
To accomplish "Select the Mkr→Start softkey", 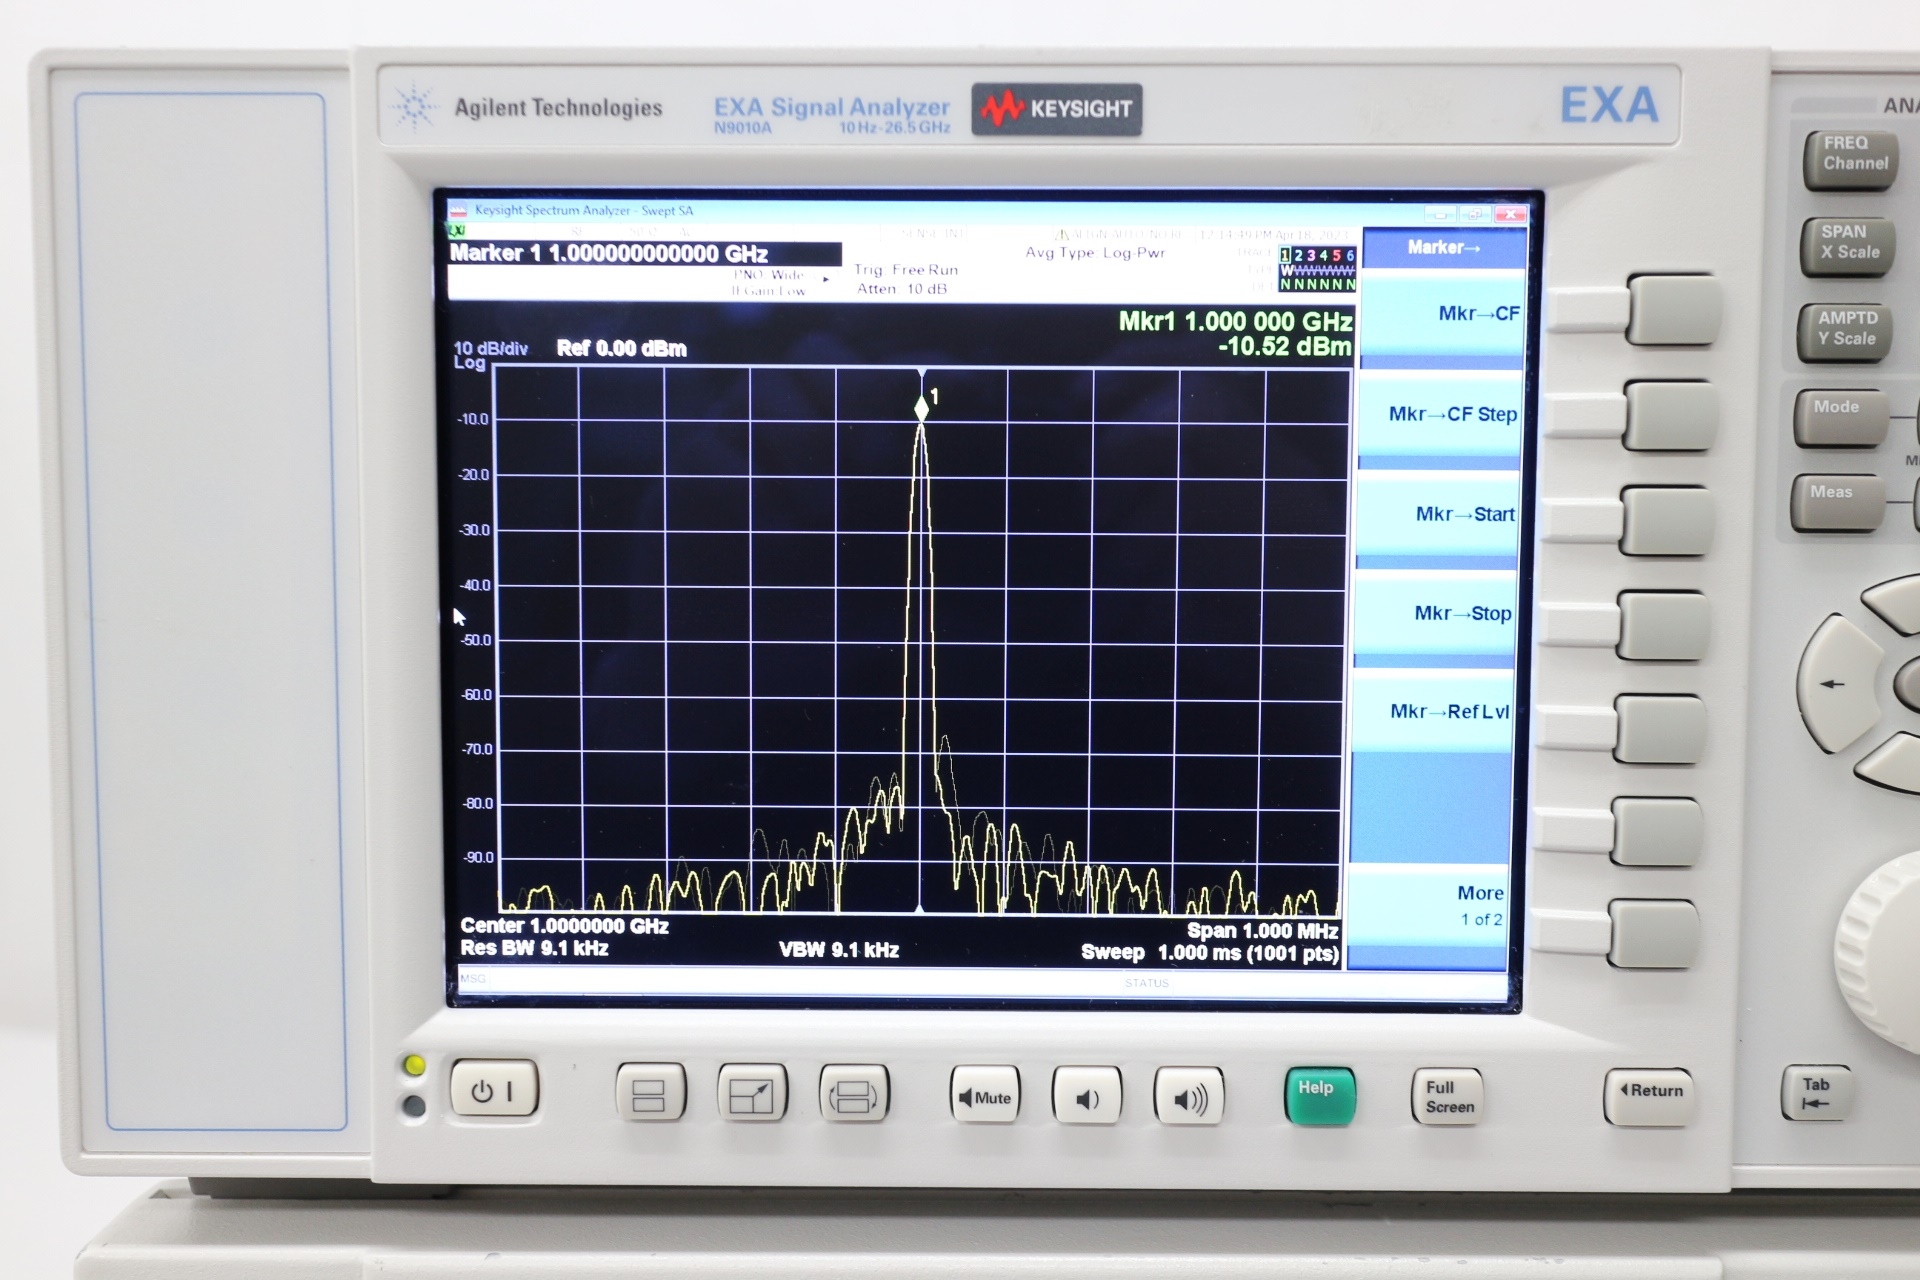I will [1438, 514].
